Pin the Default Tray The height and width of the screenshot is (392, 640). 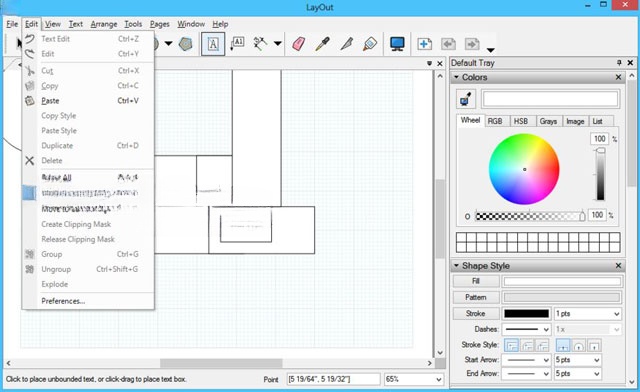click(619, 63)
